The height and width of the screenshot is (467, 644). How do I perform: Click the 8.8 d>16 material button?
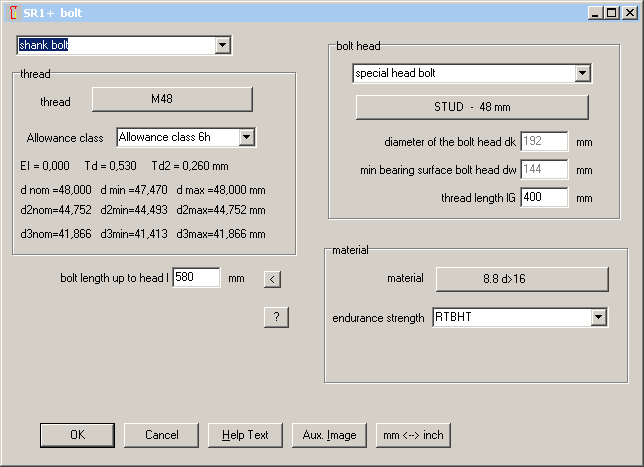coord(521,278)
